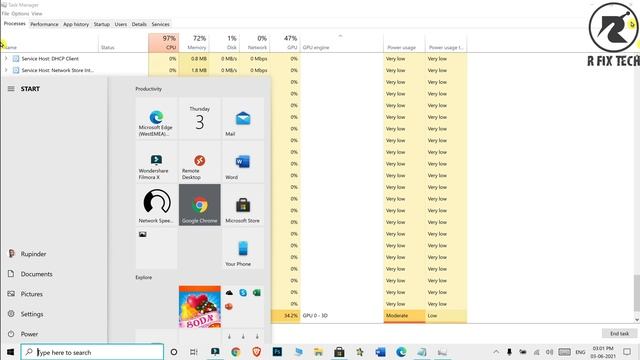Open Documents from Start sidebar
Image resolution: width=640 pixels, height=360 pixels.
[53, 274]
